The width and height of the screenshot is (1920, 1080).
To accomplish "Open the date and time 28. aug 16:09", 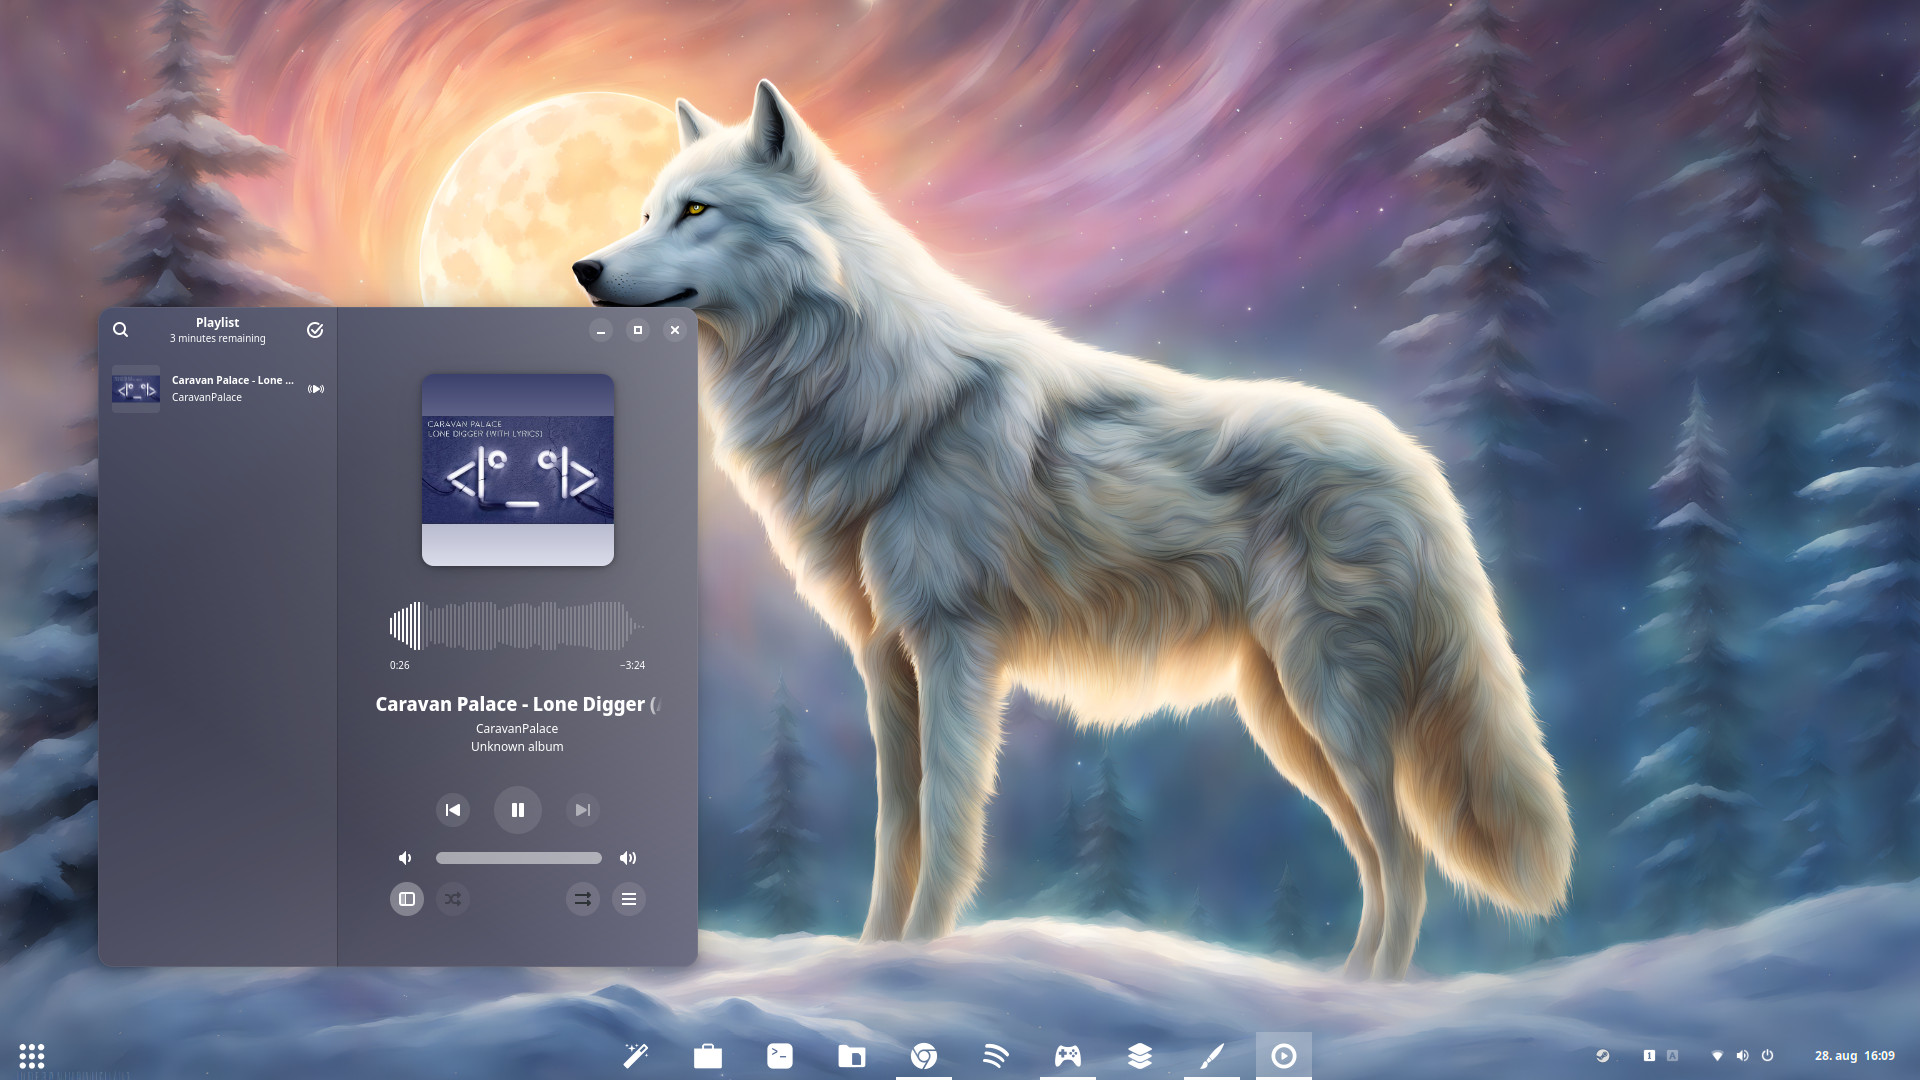I will point(1854,1056).
